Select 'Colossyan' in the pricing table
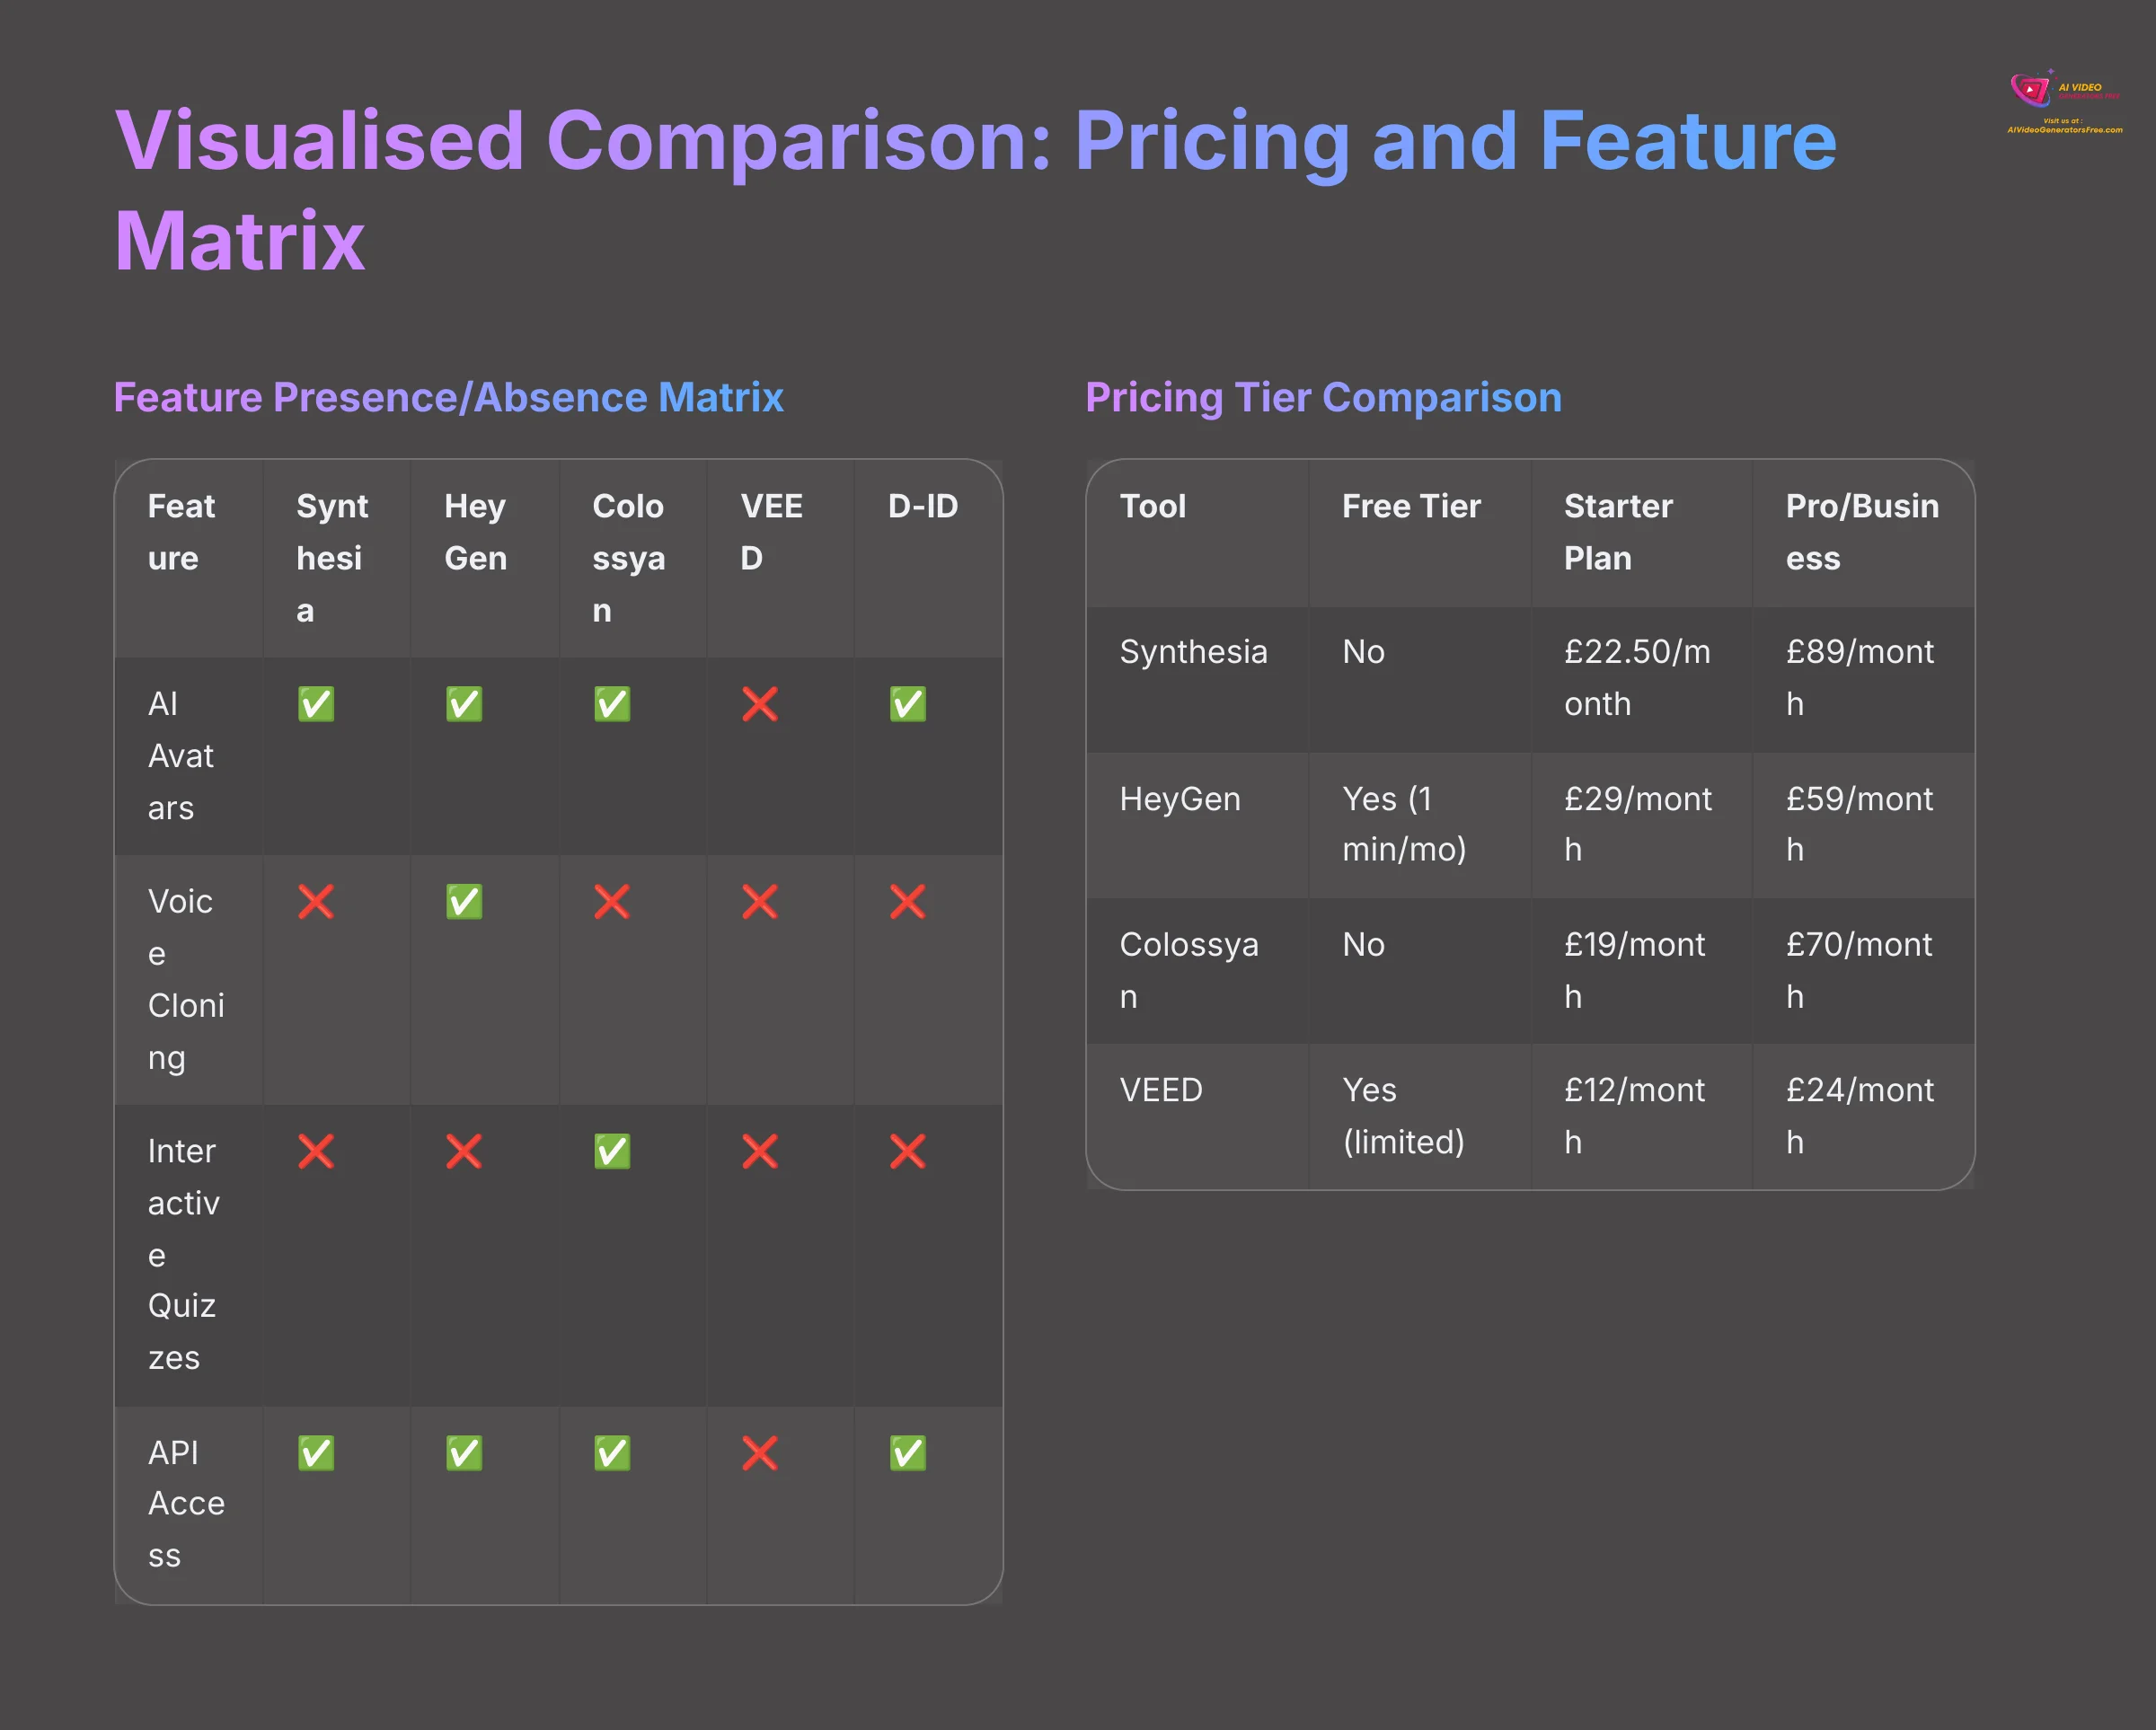 click(1189, 970)
